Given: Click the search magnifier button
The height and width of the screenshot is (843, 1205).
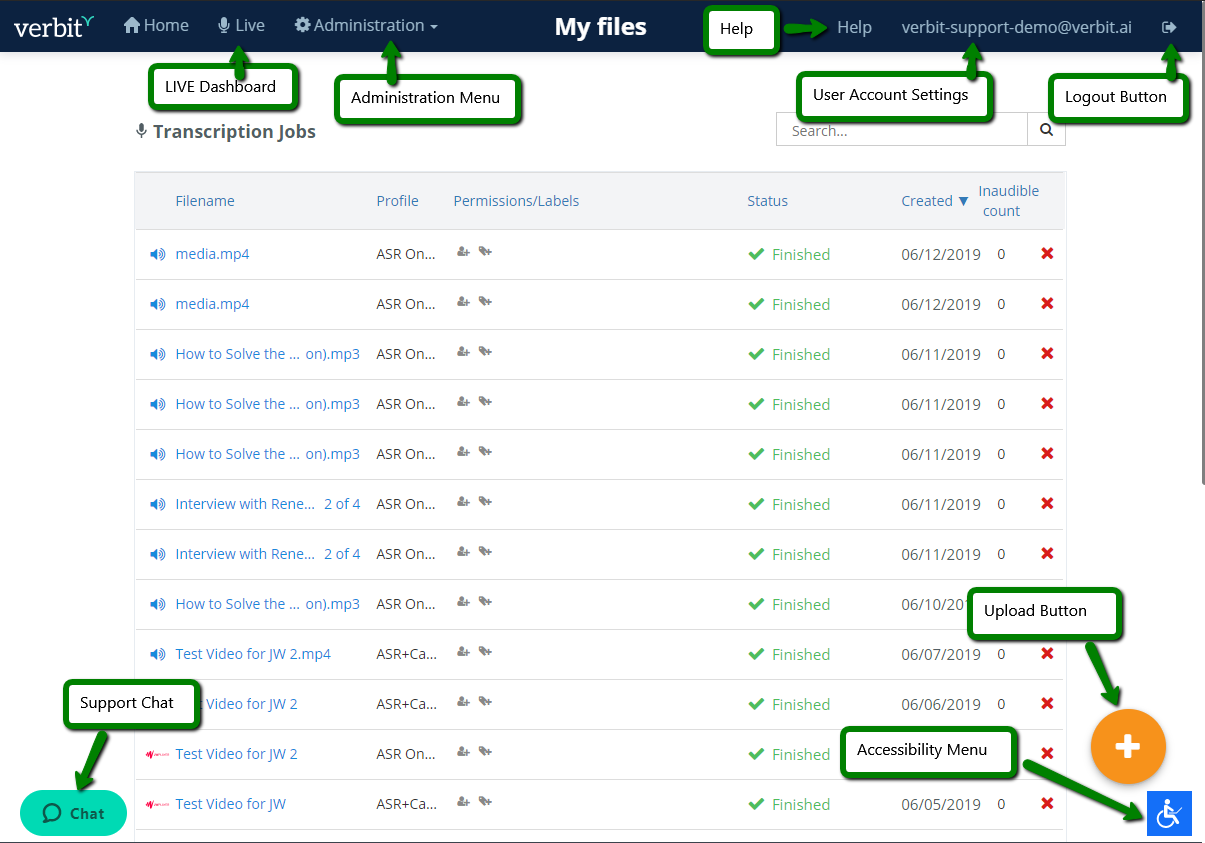Looking at the screenshot, I should click(x=1046, y=130).
